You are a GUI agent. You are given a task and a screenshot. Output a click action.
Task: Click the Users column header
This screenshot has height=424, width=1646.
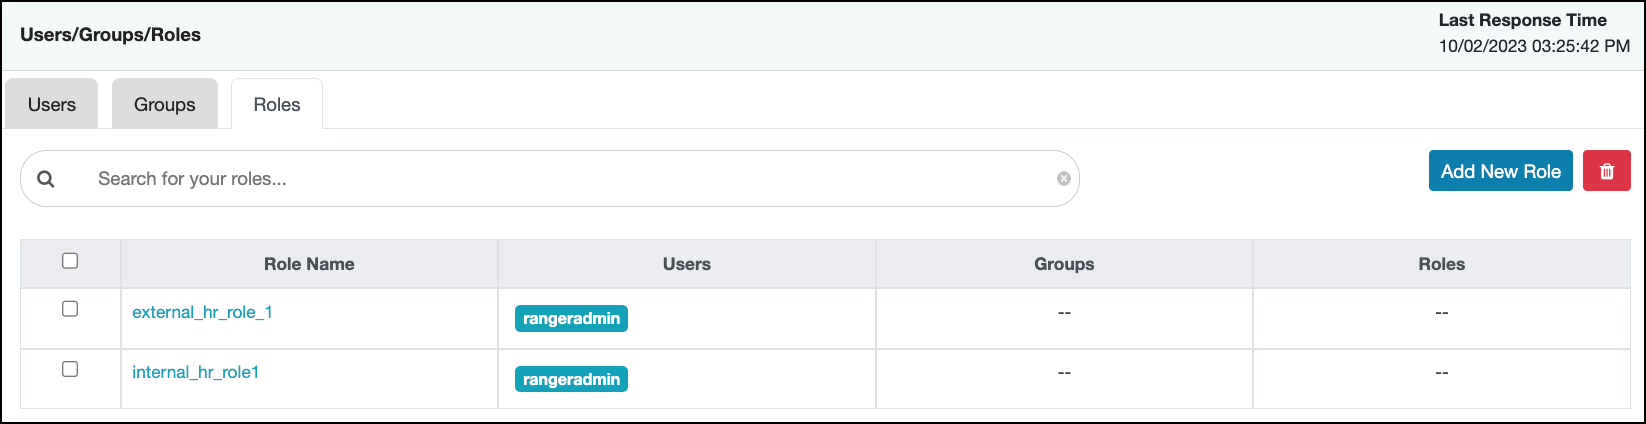[687, 264]
